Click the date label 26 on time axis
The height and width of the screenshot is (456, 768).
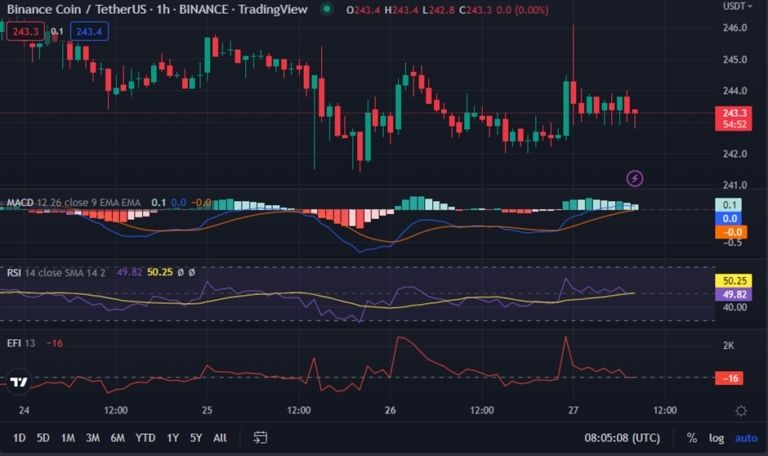tap(390, 410)
